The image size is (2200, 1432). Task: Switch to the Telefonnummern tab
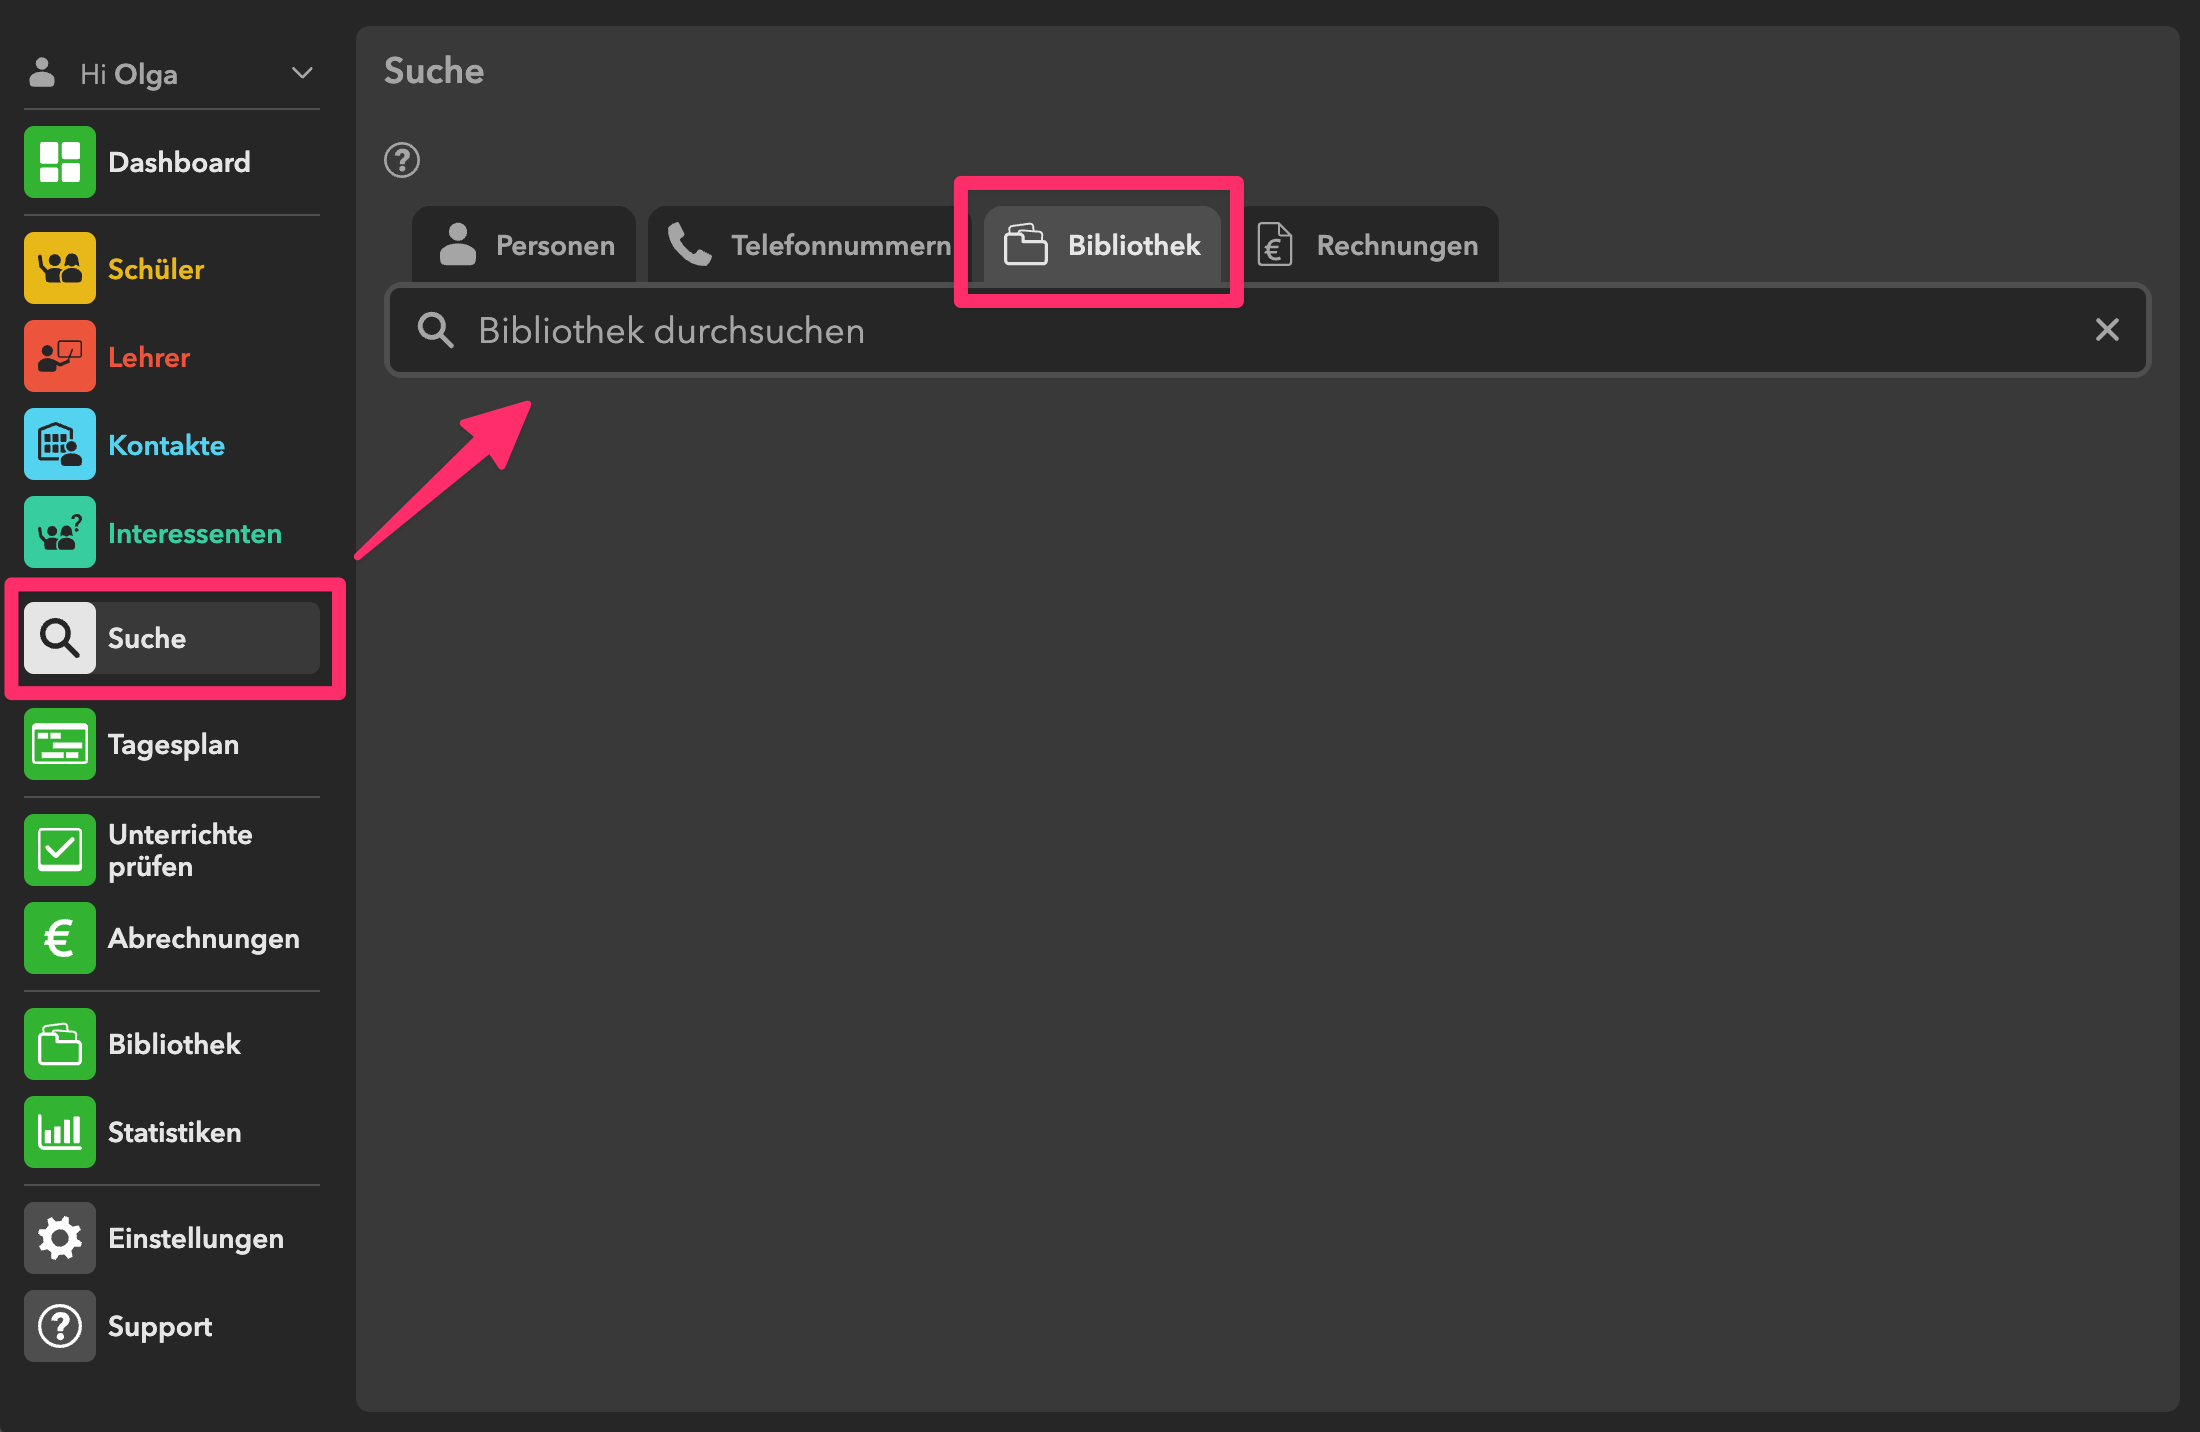point(808,245)
